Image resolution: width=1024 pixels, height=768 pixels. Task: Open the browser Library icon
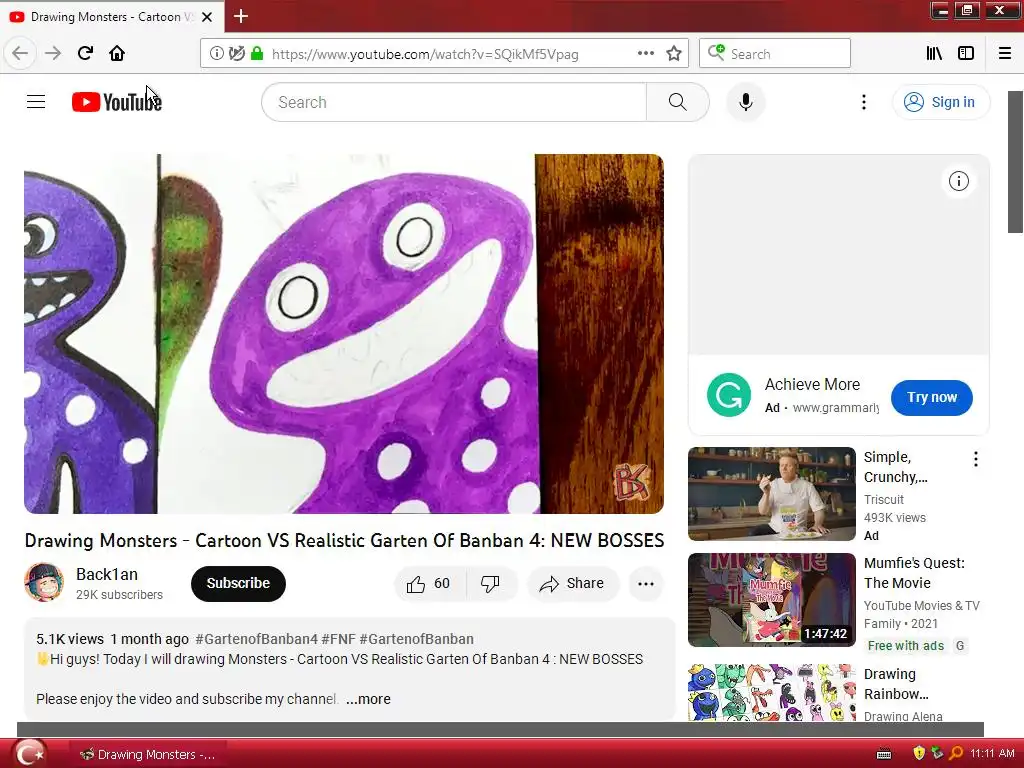[x=934, y=54]
